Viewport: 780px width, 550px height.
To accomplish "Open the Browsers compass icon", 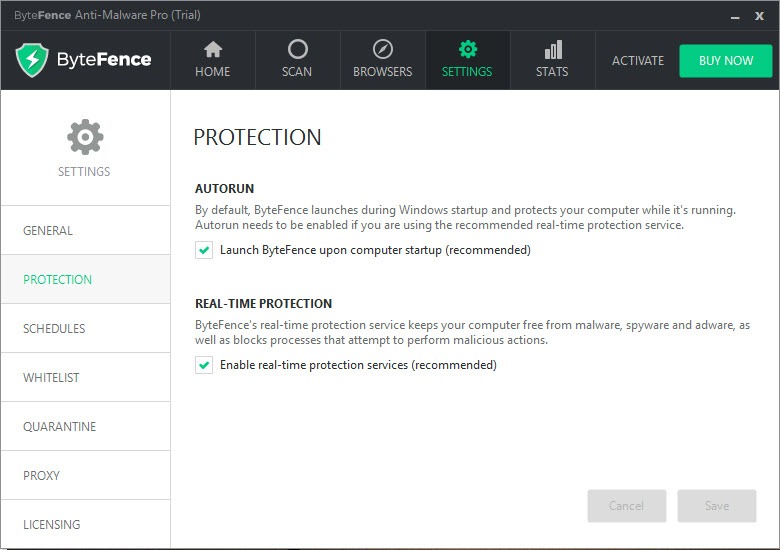I will pos(383,49).
